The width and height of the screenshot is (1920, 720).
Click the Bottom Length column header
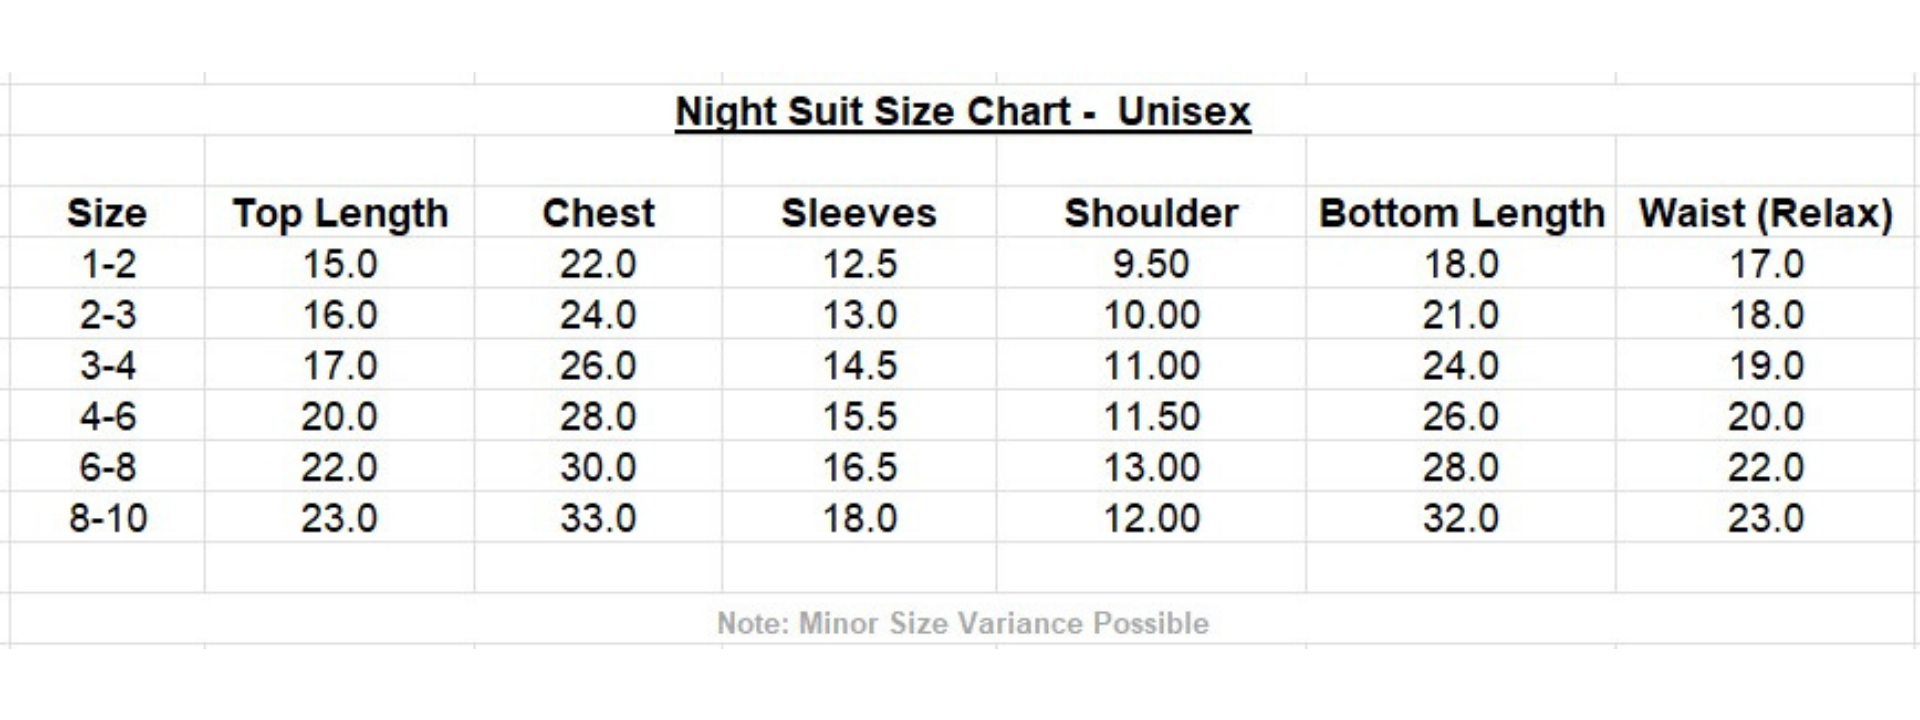click(x=1461, y=213)
